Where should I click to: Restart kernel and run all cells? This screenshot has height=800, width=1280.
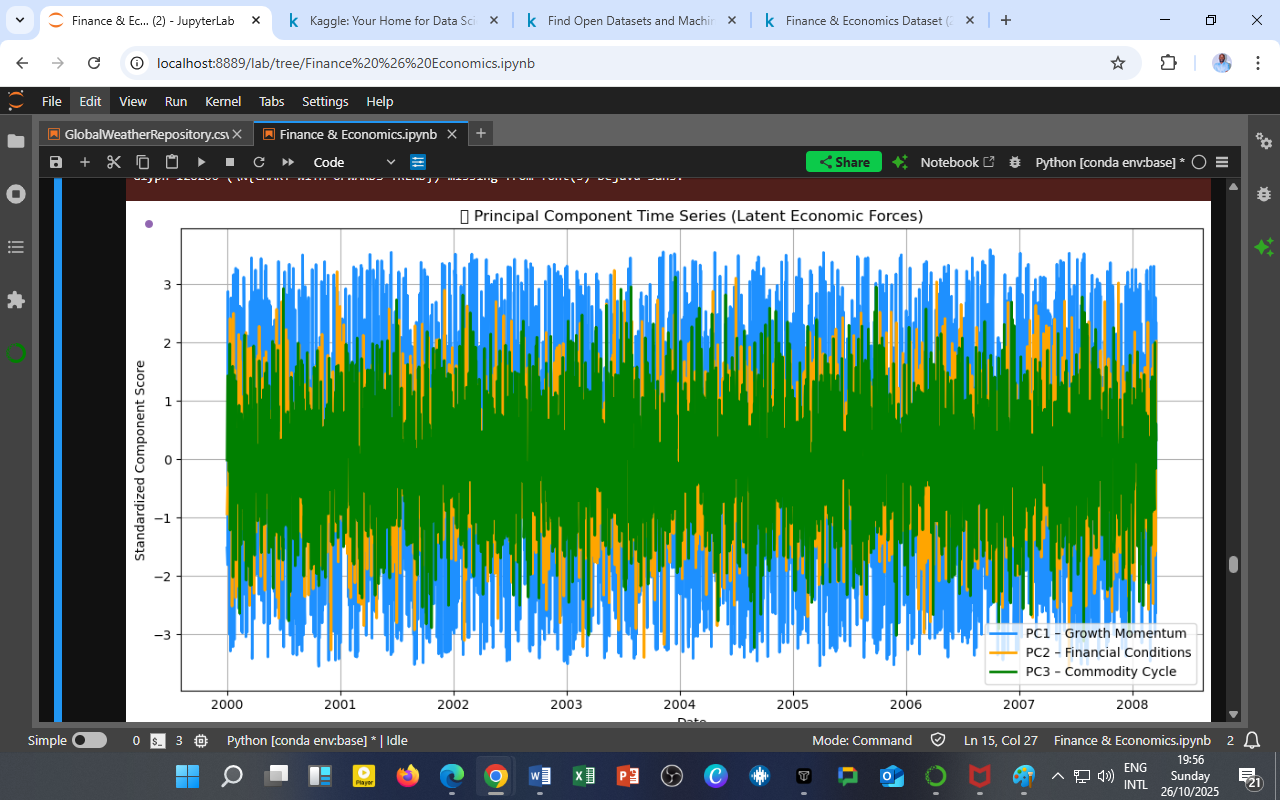(288, 162)
